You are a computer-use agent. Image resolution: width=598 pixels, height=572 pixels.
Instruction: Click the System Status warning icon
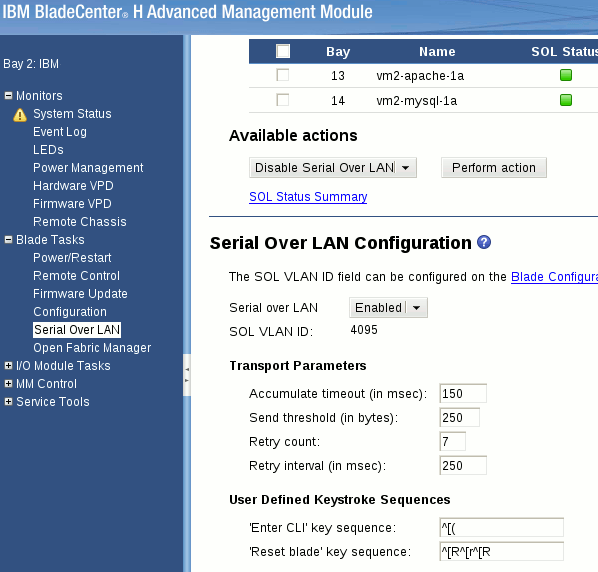[20, 115]
